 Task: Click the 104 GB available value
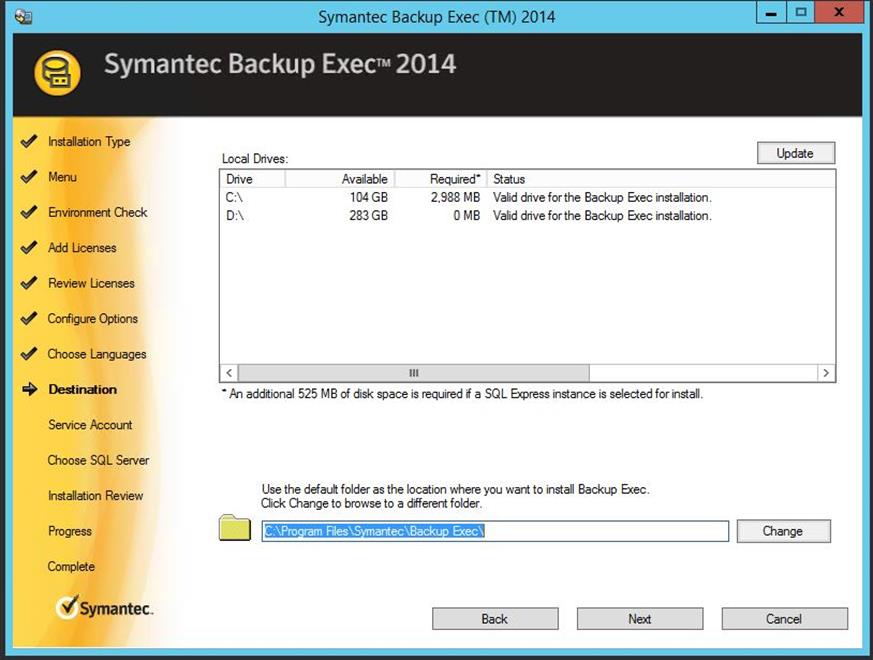(369, 198)
